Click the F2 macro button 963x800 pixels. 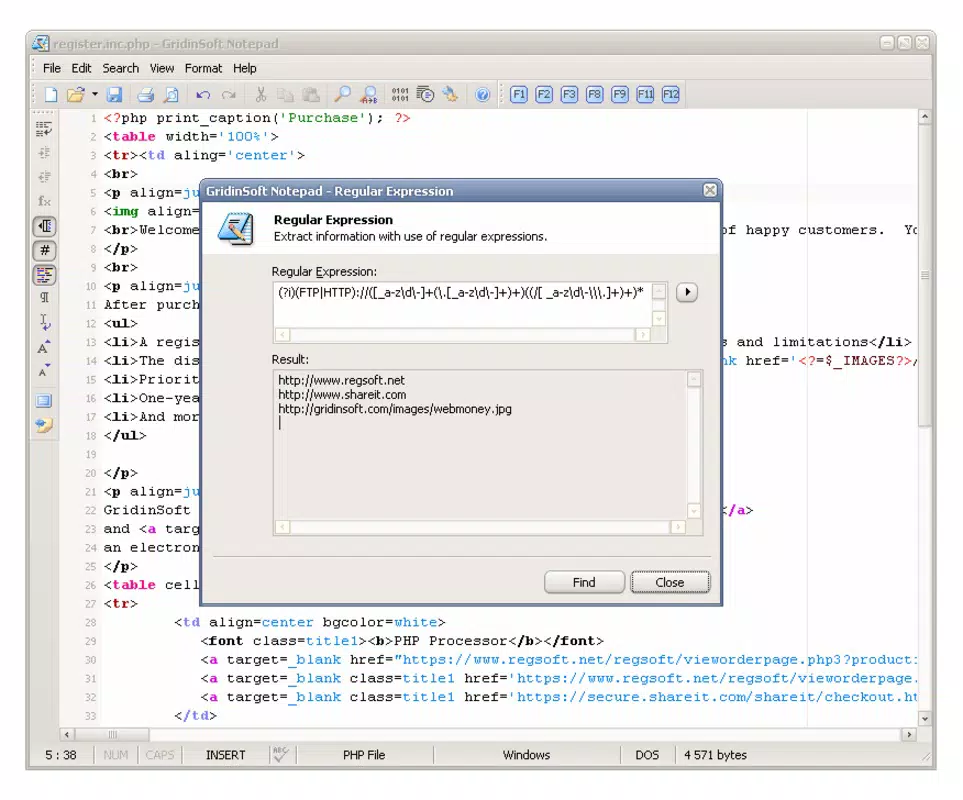pyautogui.click(x=544, y=95)
